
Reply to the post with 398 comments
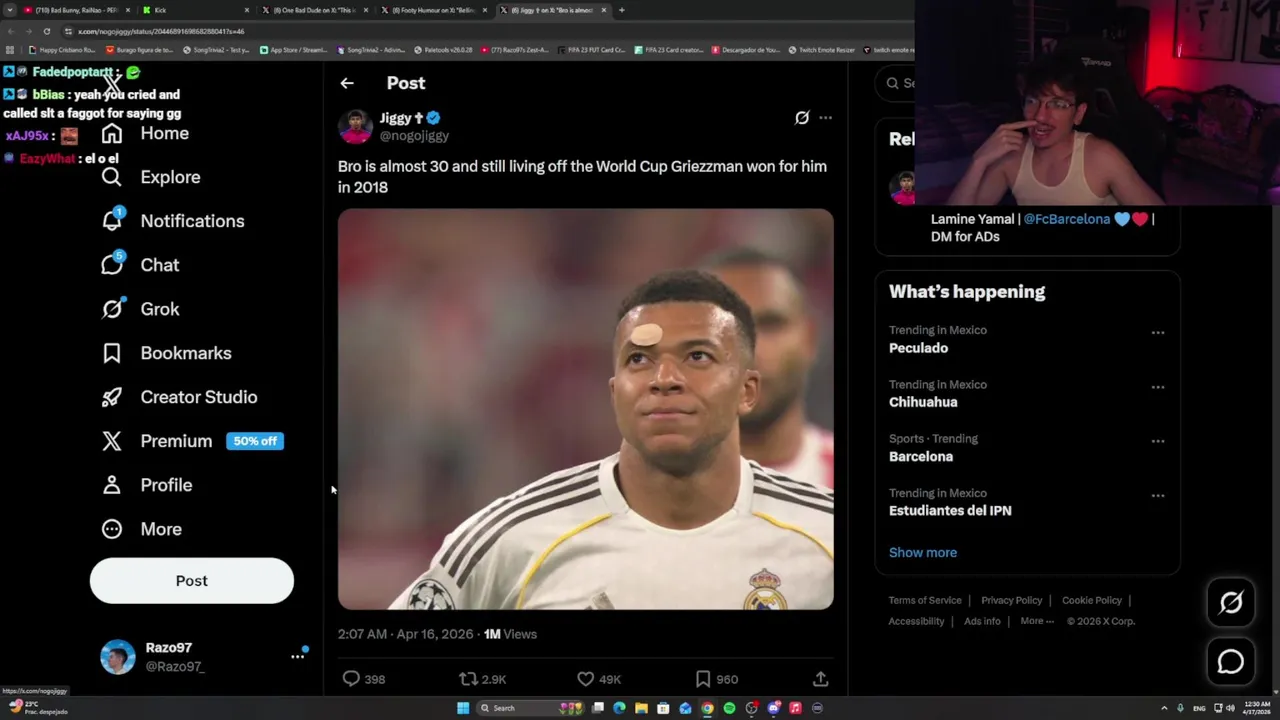tap(363, 679)
